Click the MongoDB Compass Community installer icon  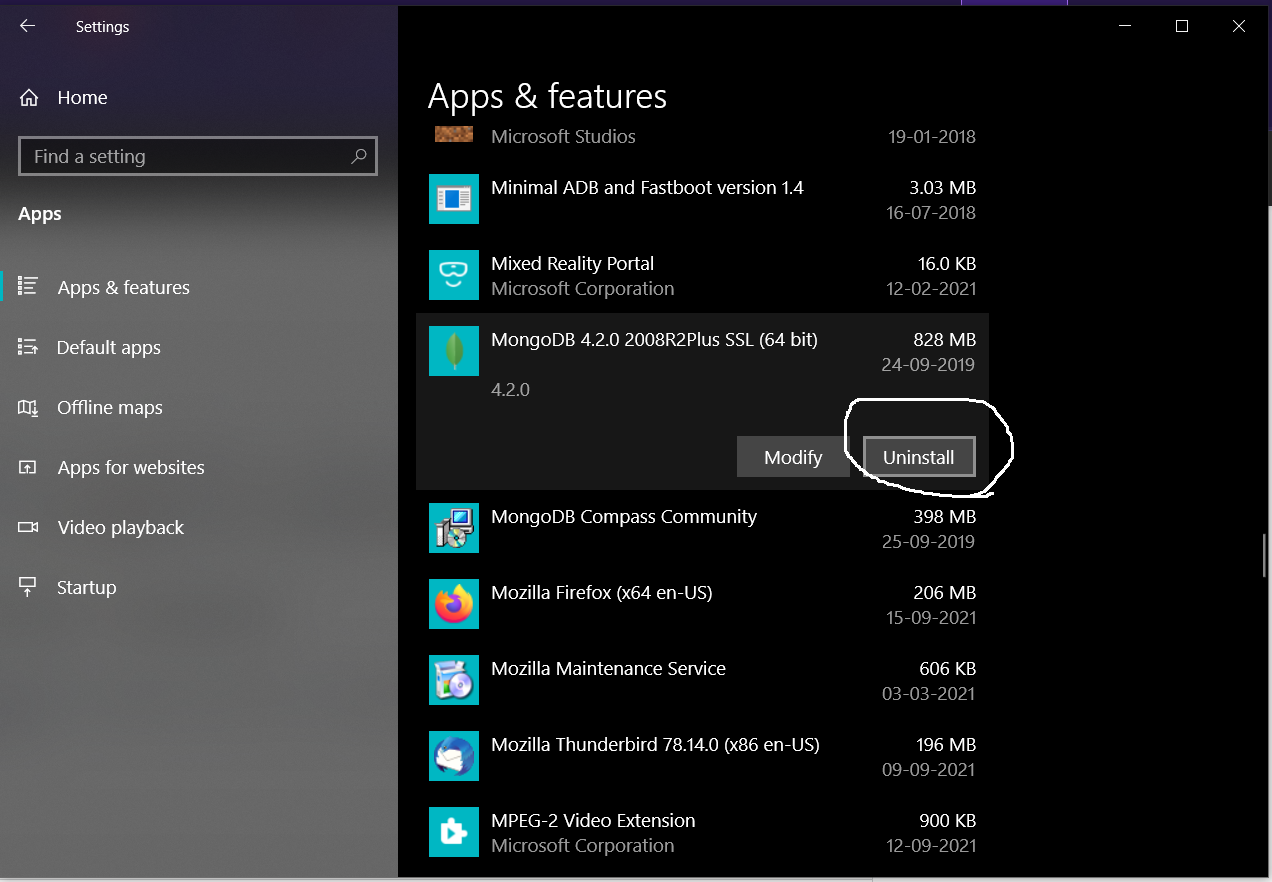[454, 528]
